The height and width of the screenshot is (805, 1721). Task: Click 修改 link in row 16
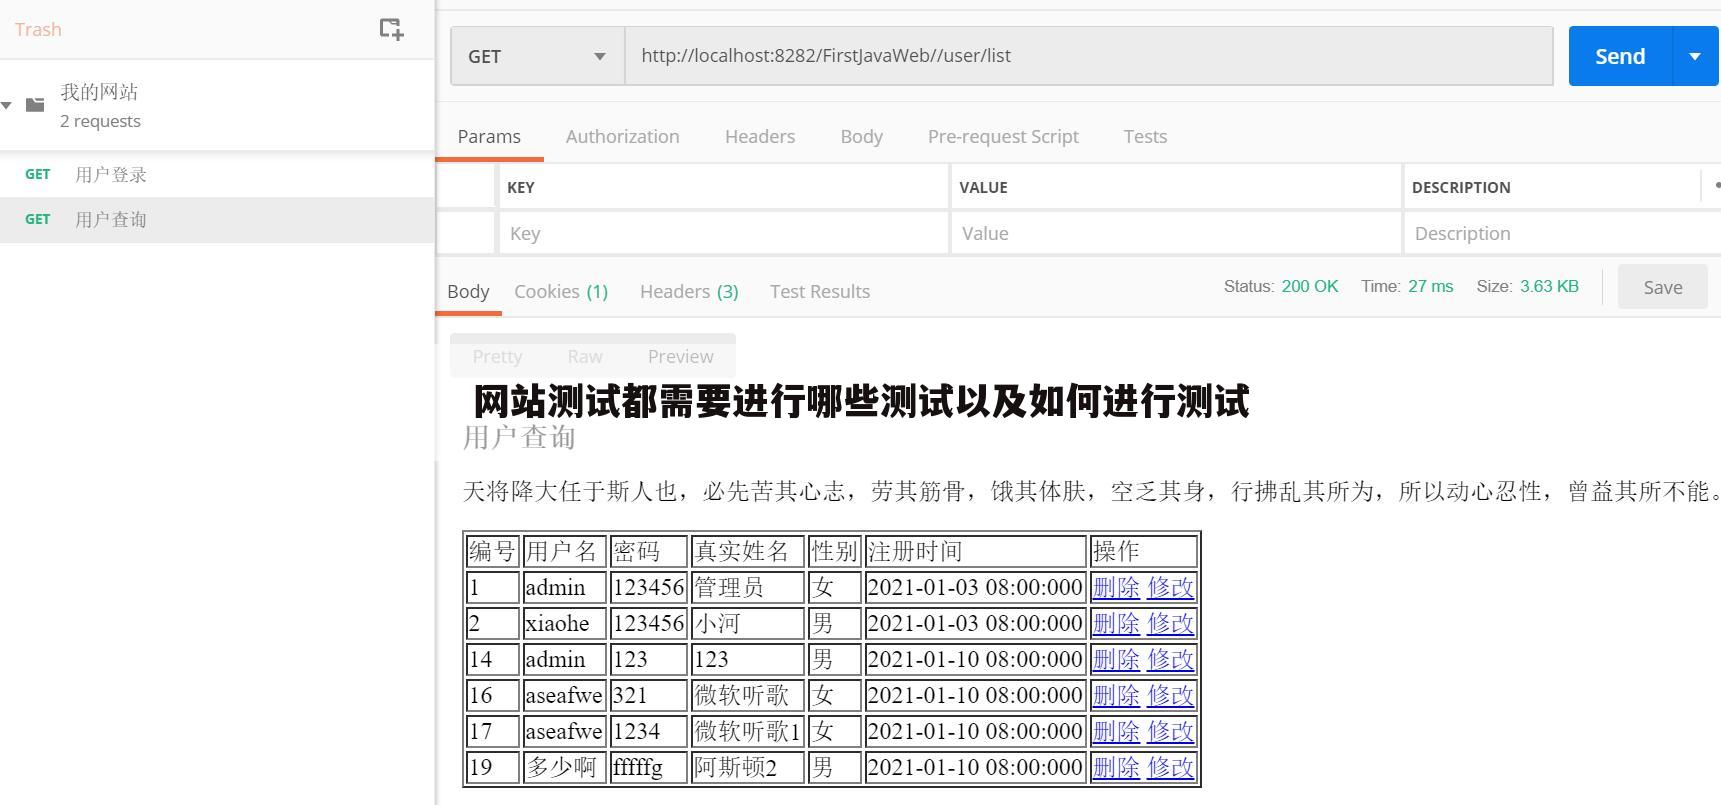pyautogui.click(x=1170, y=695)
